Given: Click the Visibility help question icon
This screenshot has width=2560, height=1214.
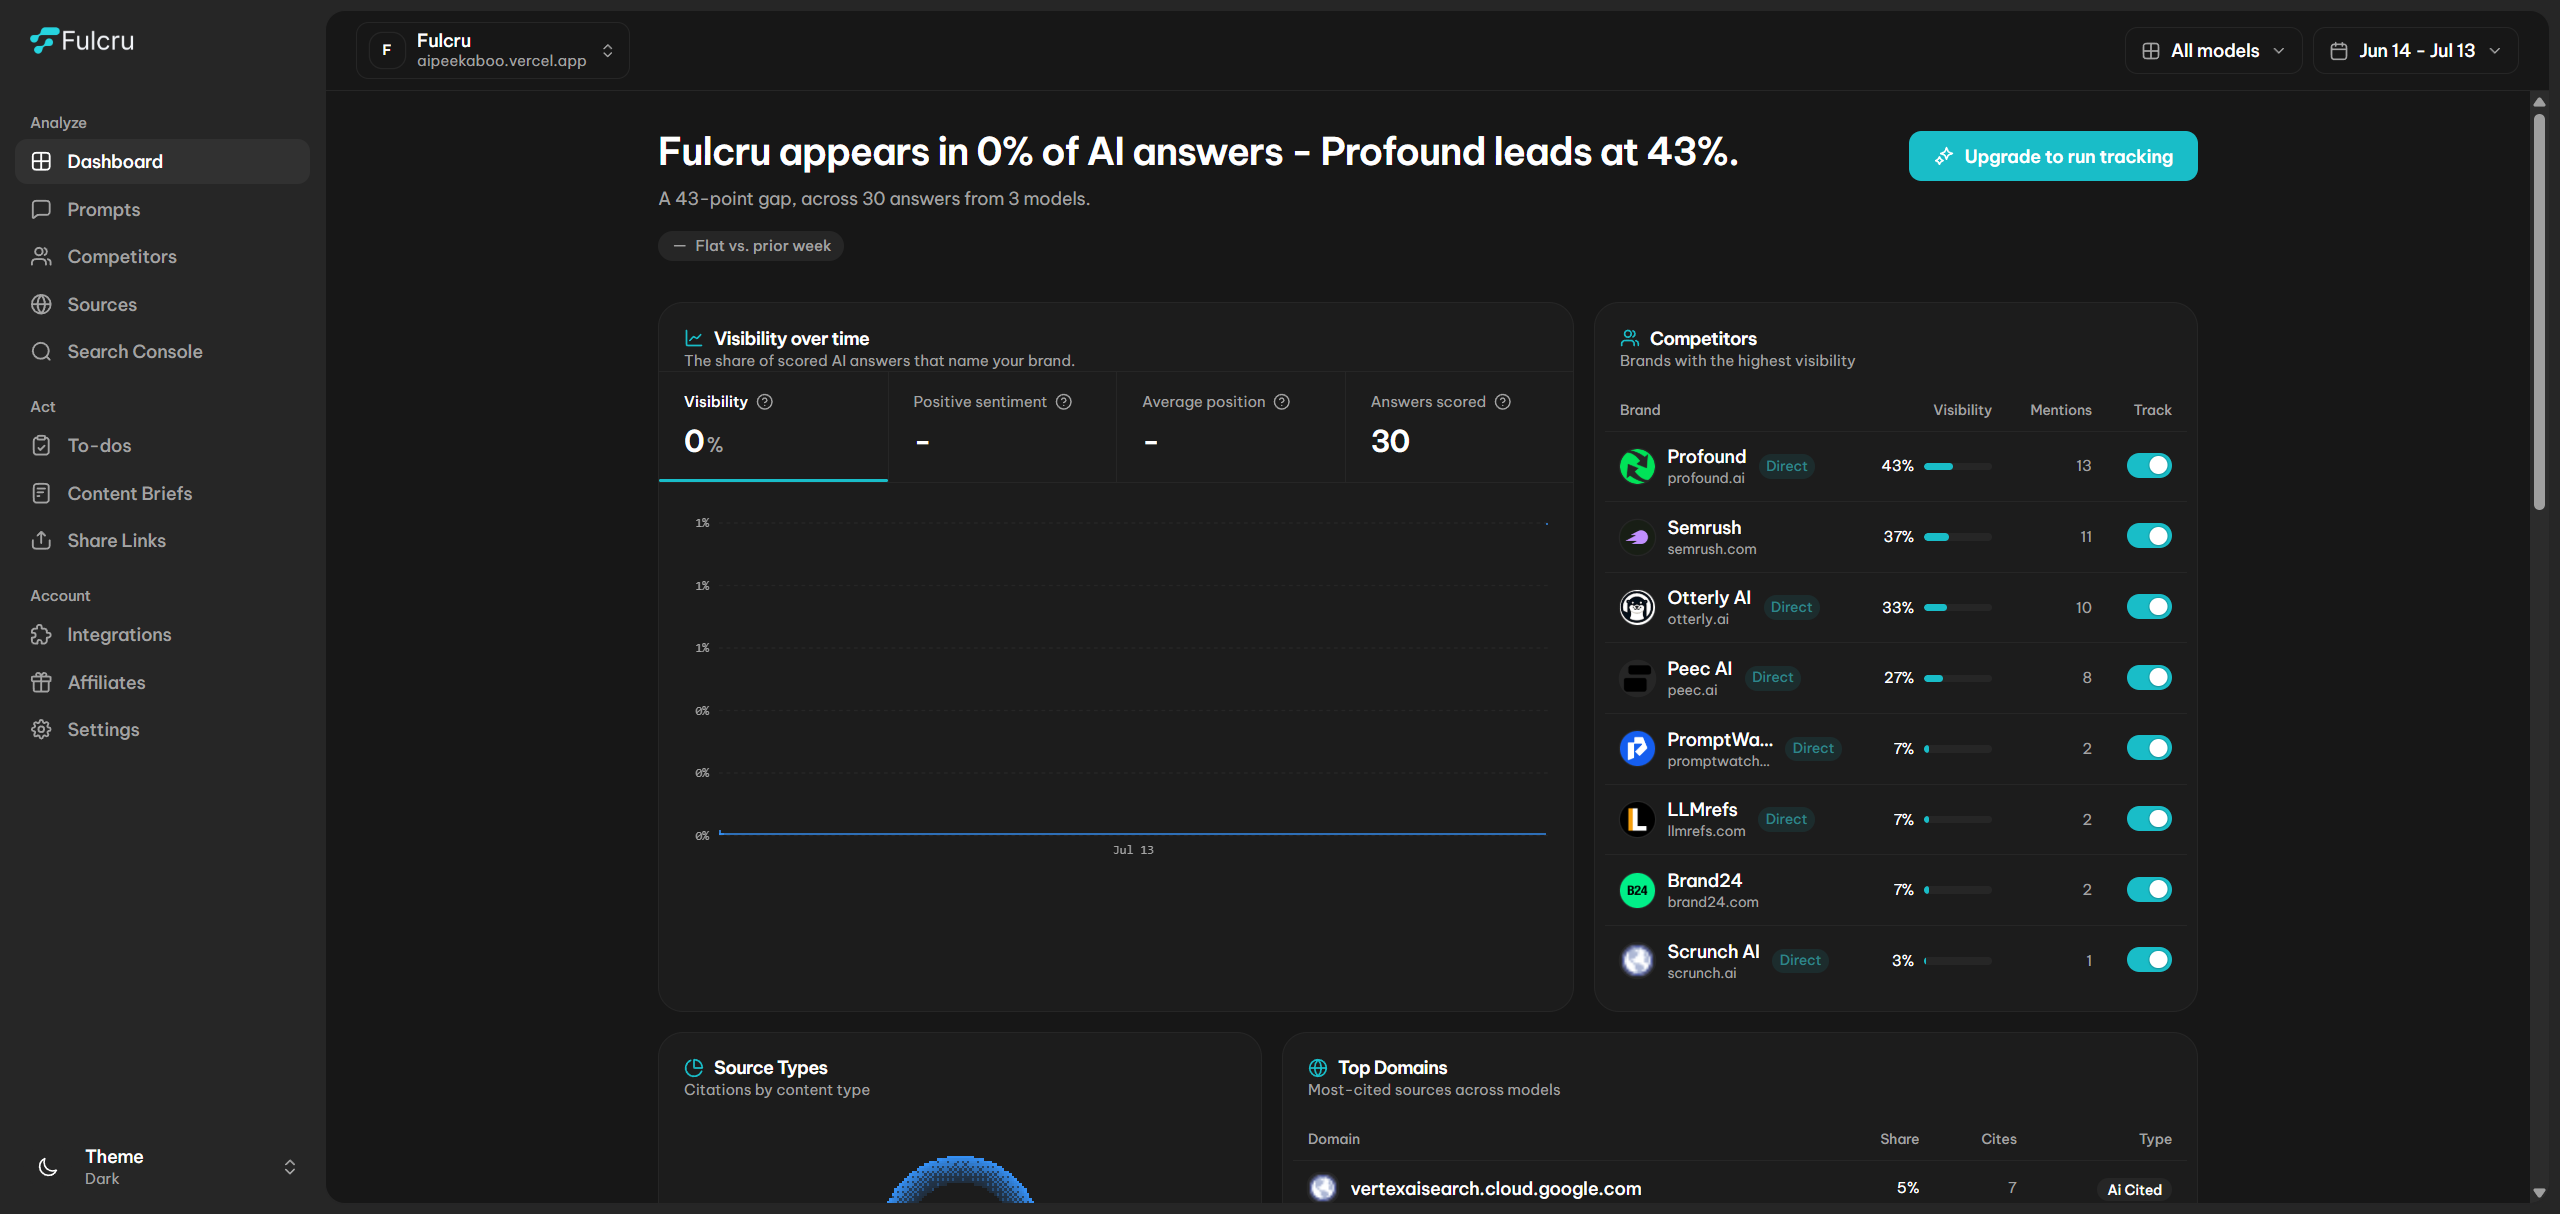Looking at the screenshot, I should coord(765,401).
